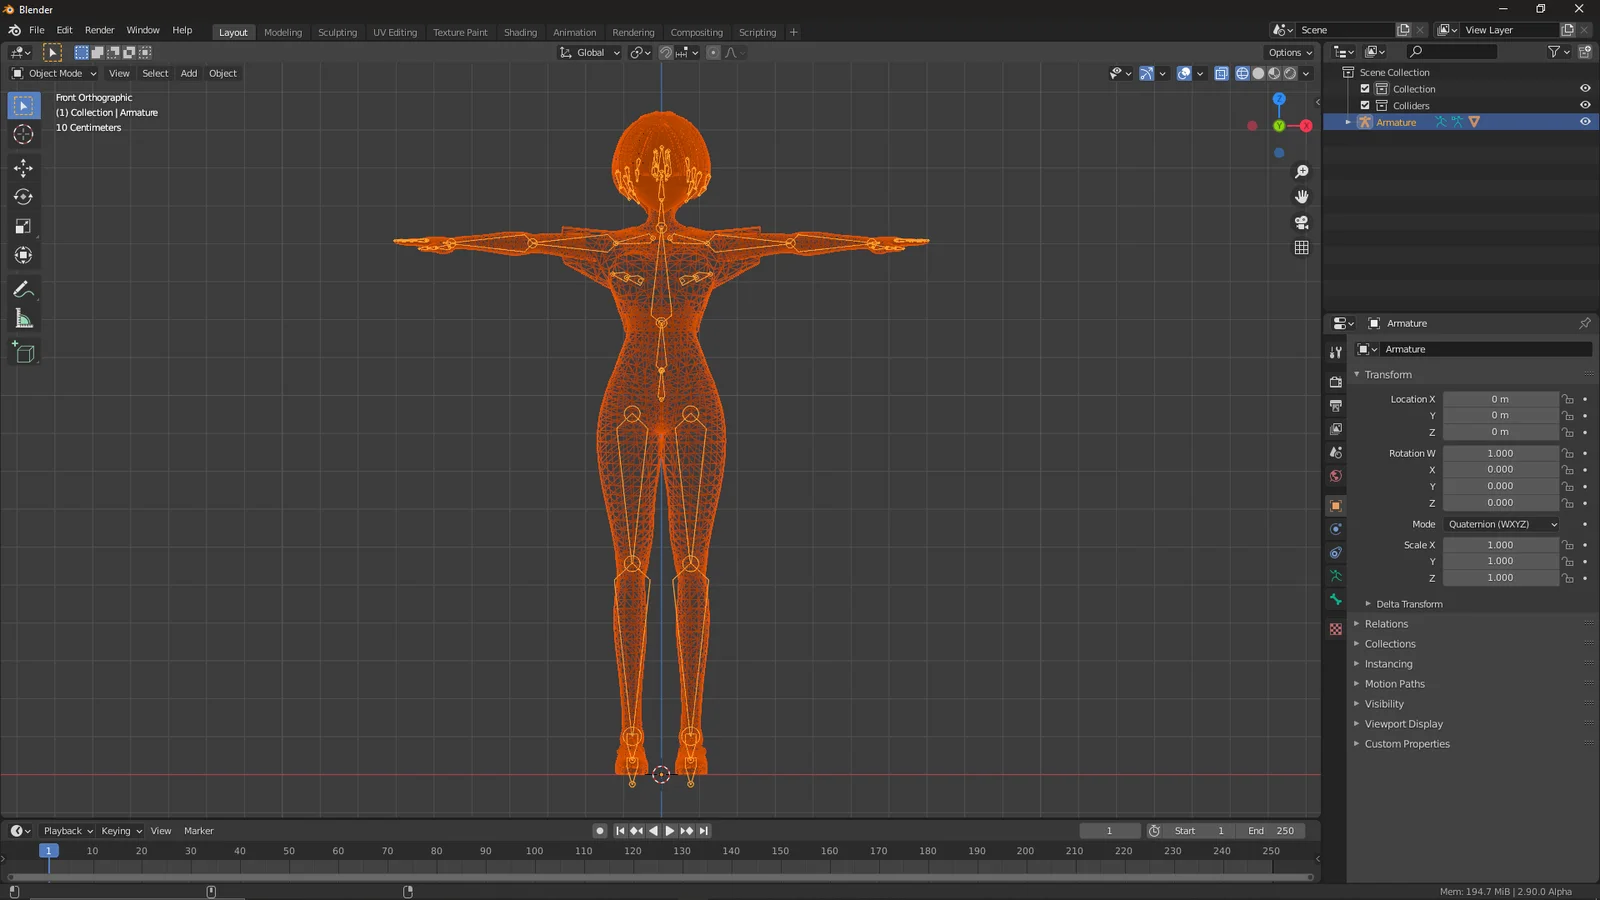The height and width of the screenshot is (900, 1600).
Task: Switch viewport to rendered shading mode
Action: 1290,73
